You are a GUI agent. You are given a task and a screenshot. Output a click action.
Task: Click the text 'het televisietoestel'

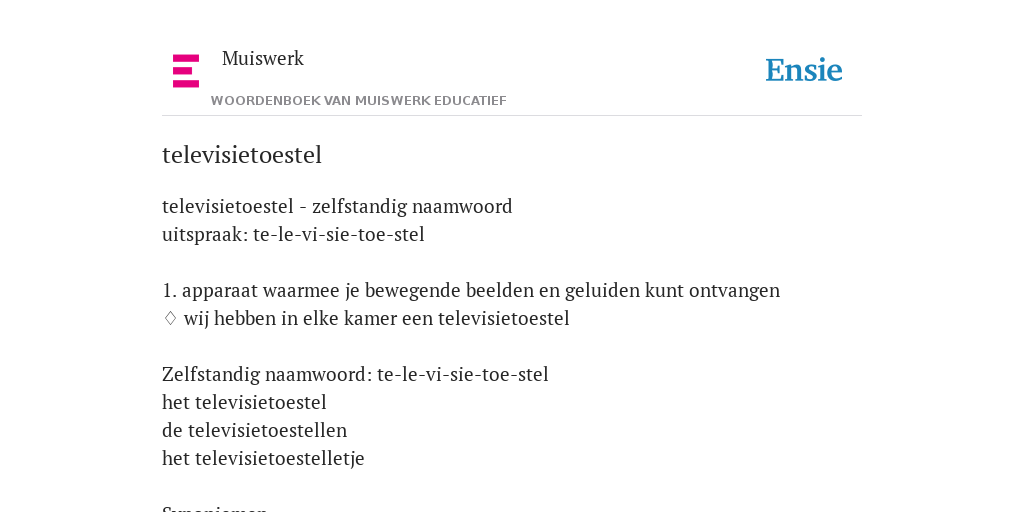[244, 402]
